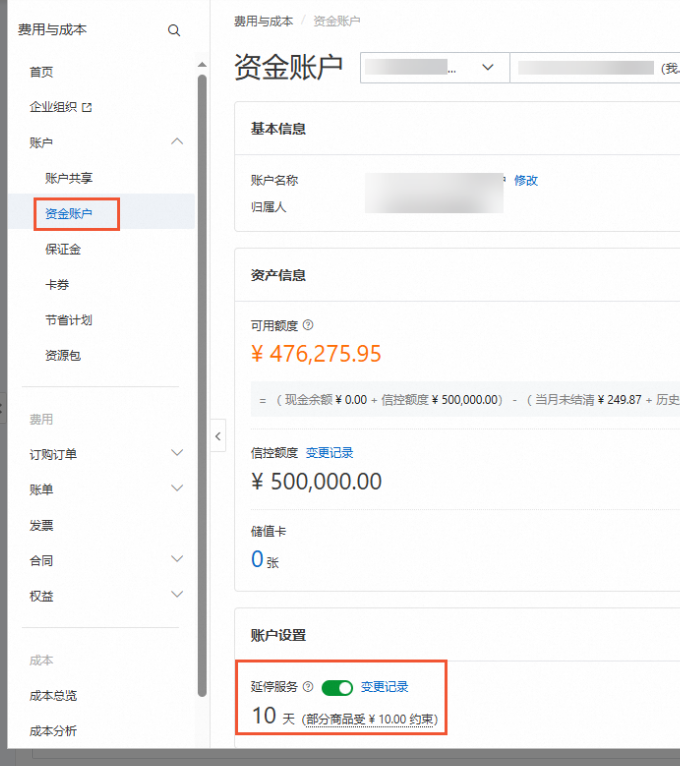Image resolution: width=680 pixels, height=766 pixels.
Task: Open 节省计划 menu item
Action: coord(69,320)
